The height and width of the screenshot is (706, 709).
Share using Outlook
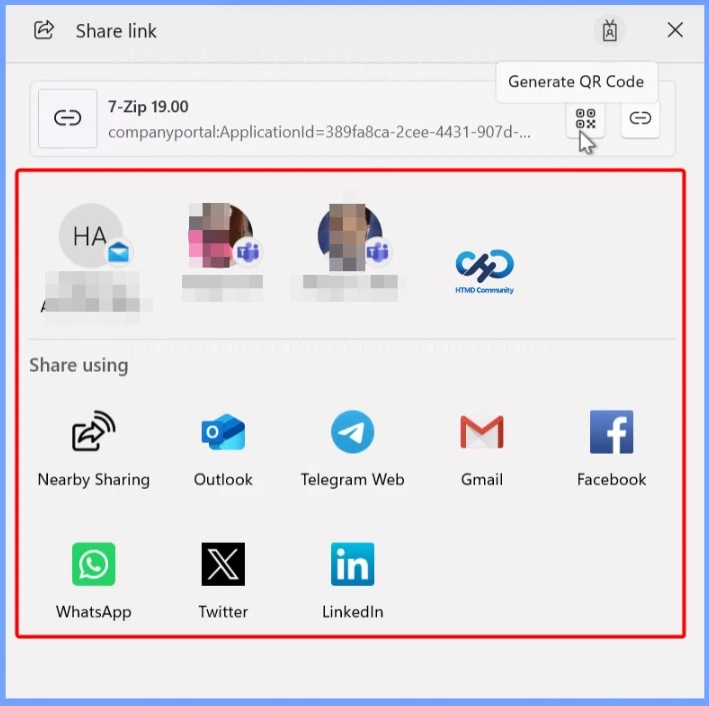pos(223,449)
